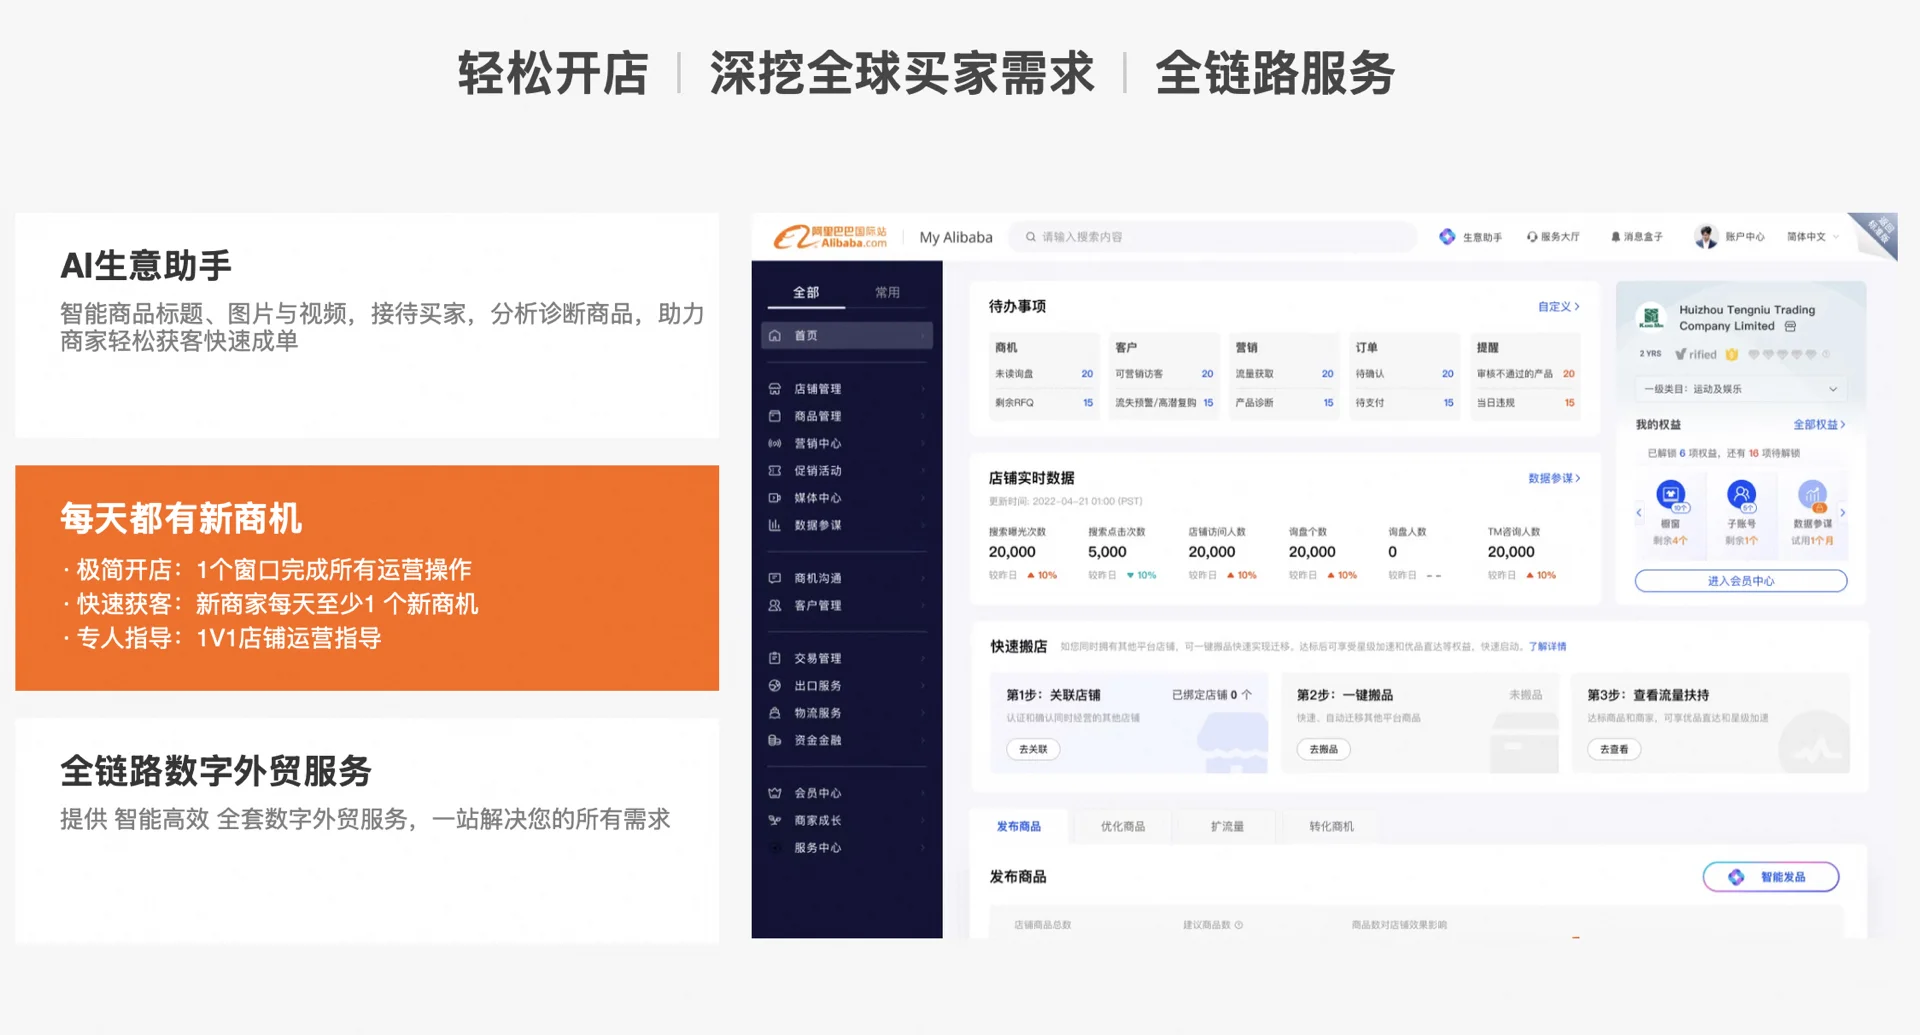This screenshot has height=1035, width=1920.
Task: Expand the 交易管理 sidebar menu
Action: pyautogui.click(x=923, y=658)
